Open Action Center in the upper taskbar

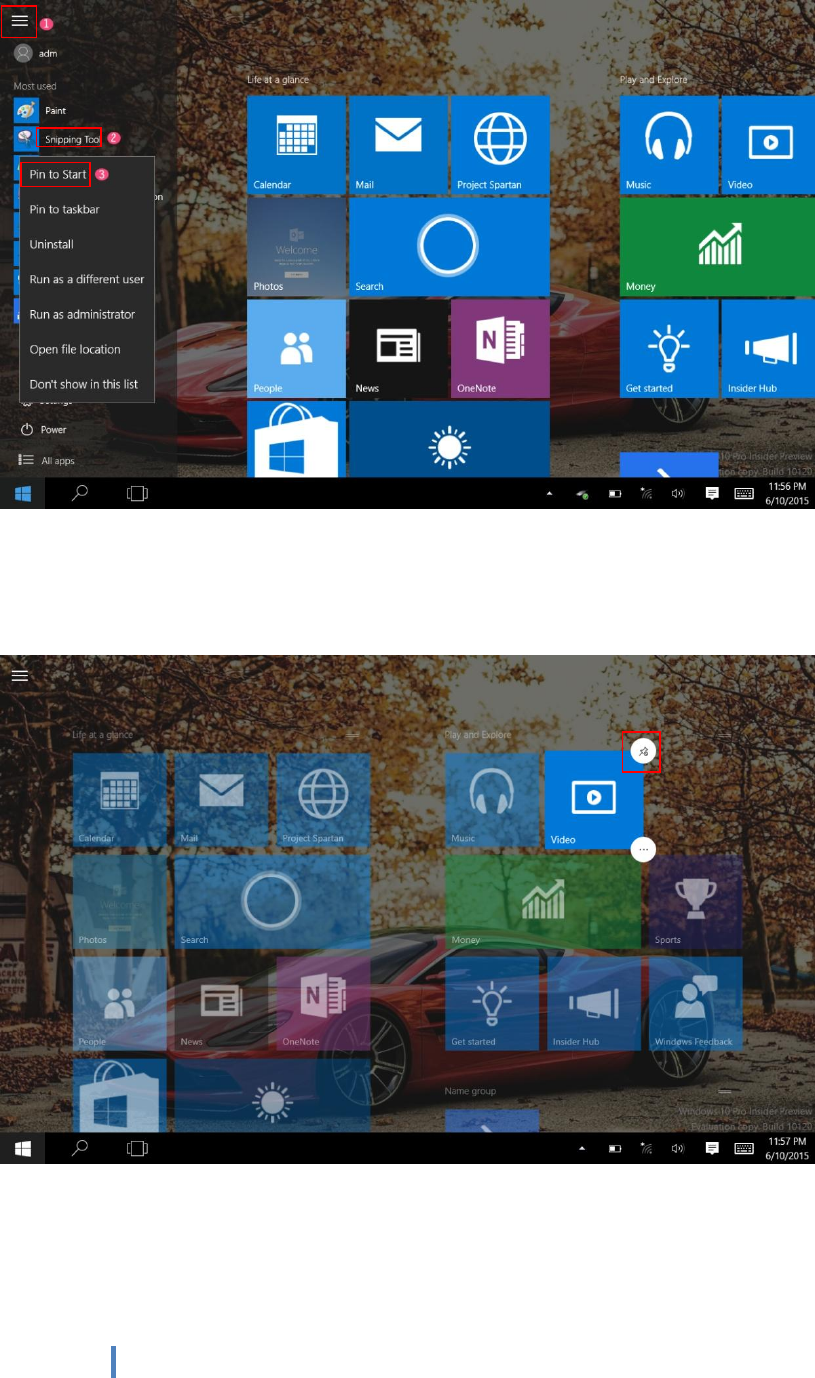(x=712, y=494)
